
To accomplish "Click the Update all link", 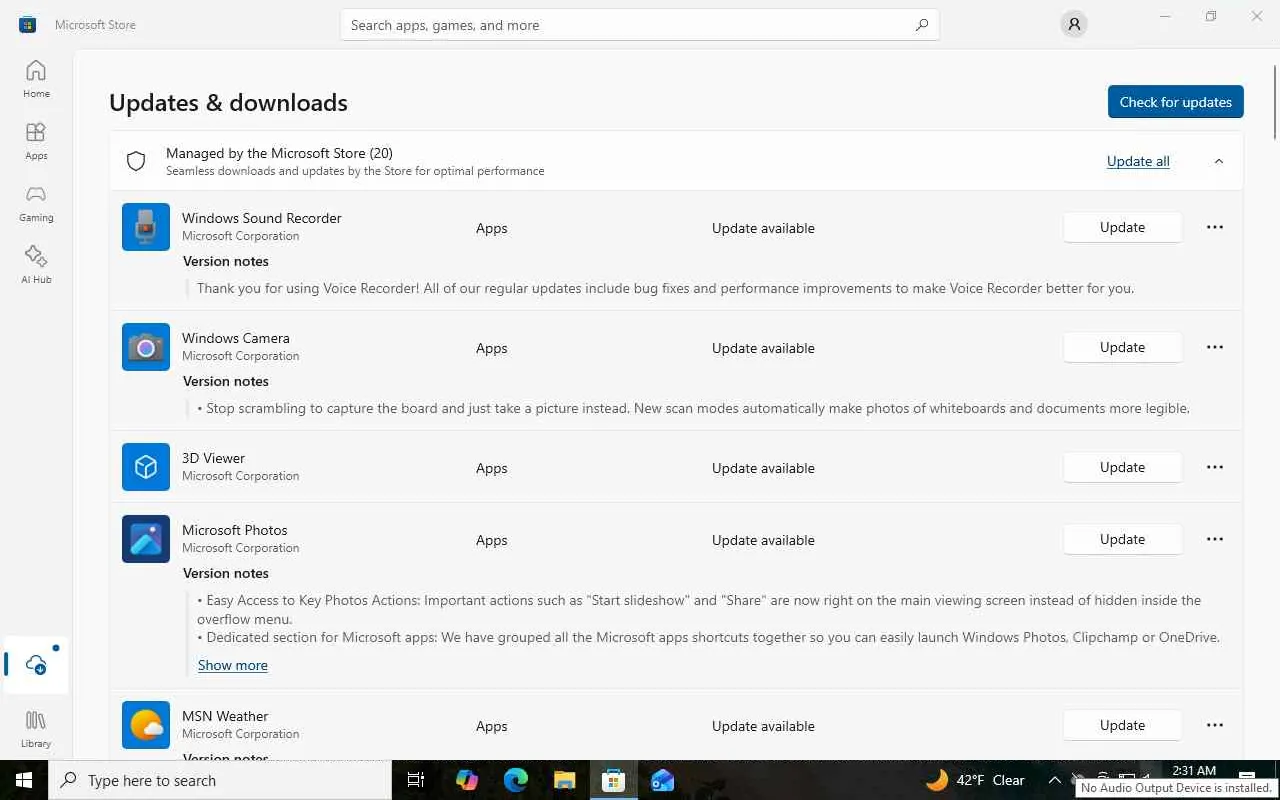I will [1138, 161].
